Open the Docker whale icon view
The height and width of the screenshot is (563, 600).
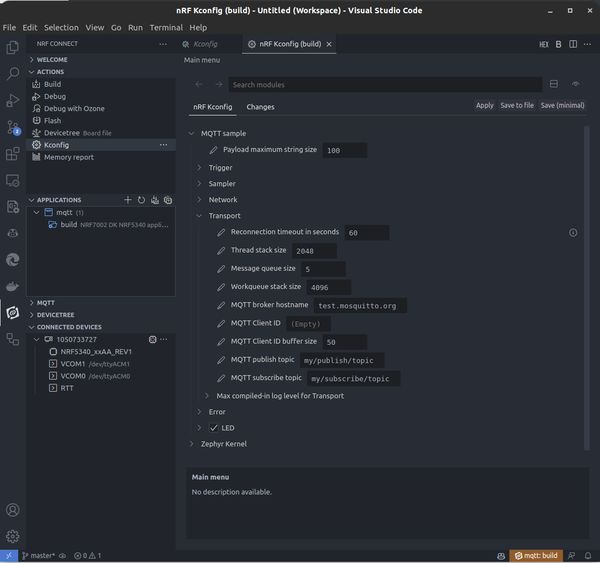click(x=13, y=286)
